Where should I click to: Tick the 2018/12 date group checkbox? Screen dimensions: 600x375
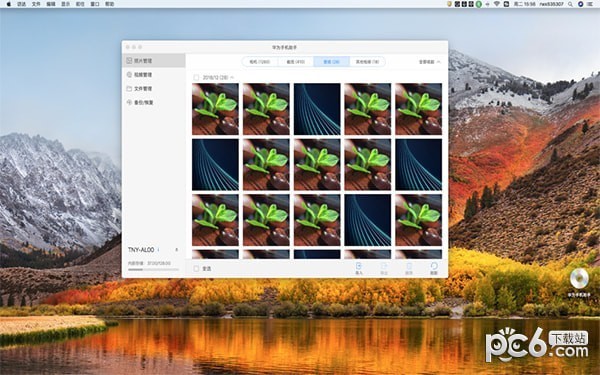pyautogui.click(x=196, y=77)
